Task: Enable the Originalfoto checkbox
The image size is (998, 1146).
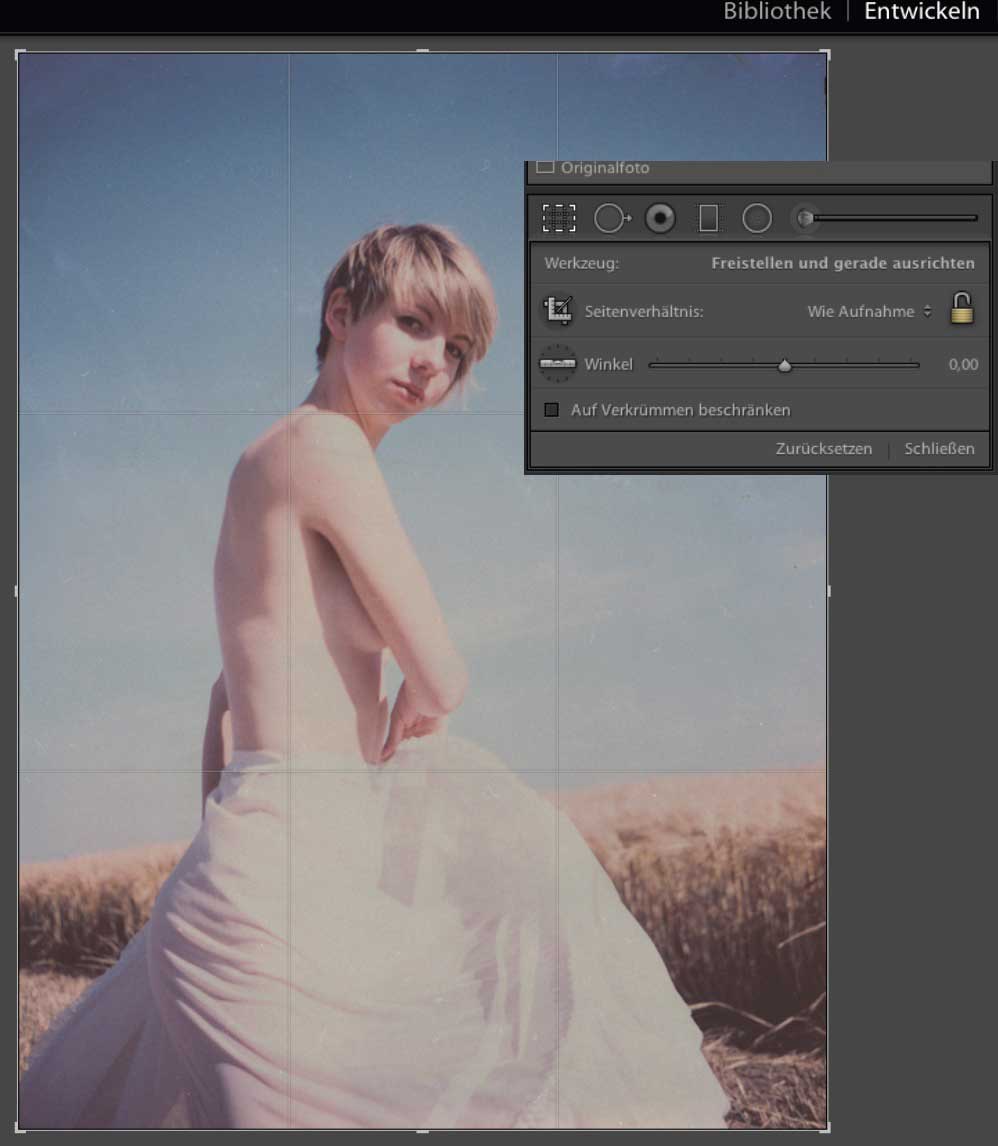Action: pos(545,168)
